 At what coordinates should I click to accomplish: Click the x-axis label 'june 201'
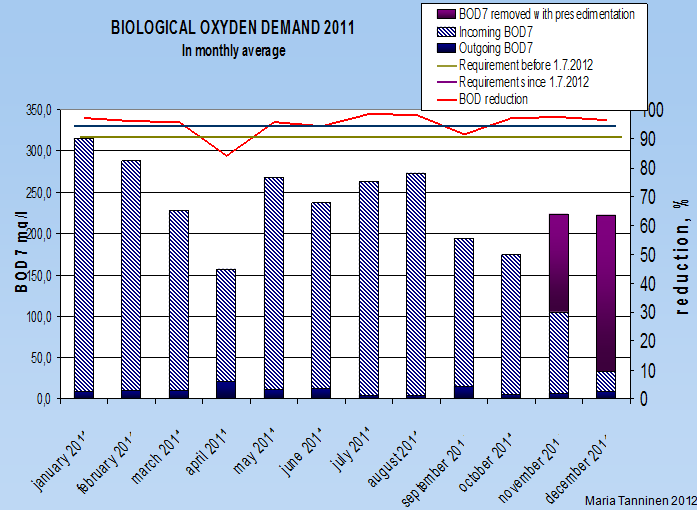302,453
